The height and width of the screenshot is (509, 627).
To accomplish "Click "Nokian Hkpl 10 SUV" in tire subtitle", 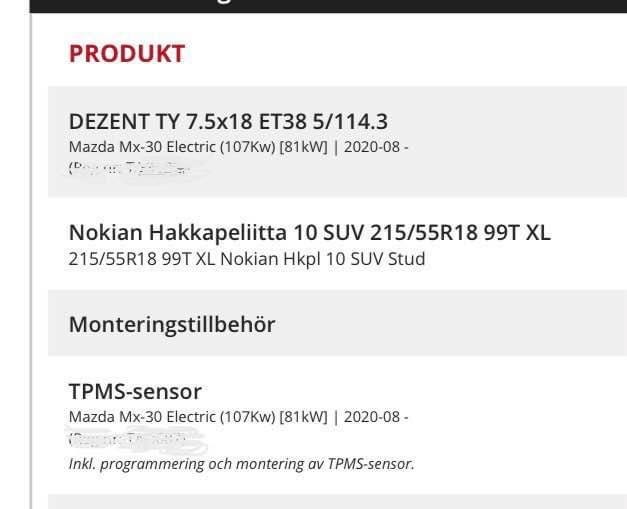I will click(301, 259).
